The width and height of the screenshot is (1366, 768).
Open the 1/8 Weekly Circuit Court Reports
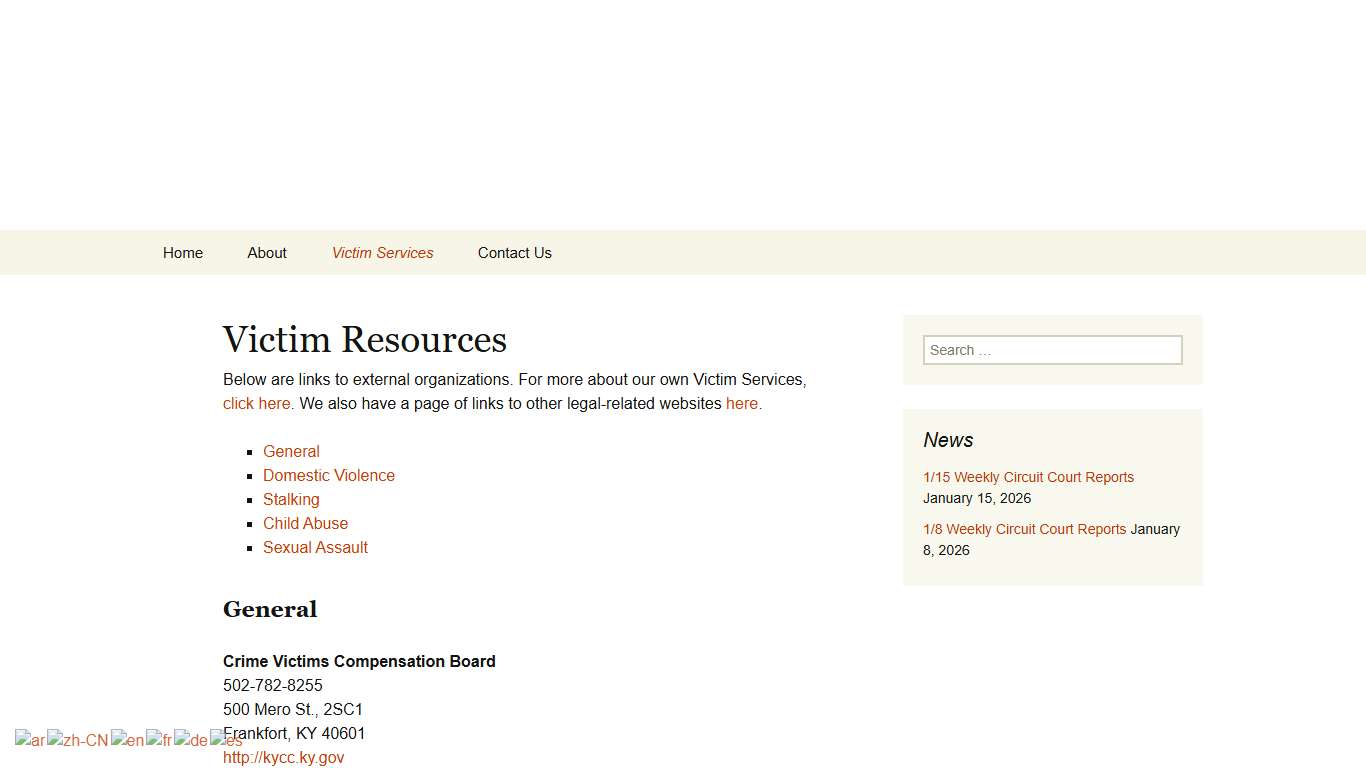pos(1024,529)
